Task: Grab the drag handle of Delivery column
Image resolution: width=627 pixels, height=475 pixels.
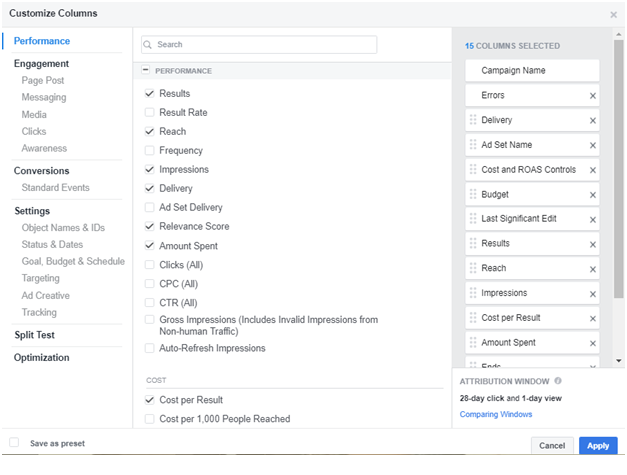Action: [473, 120]
